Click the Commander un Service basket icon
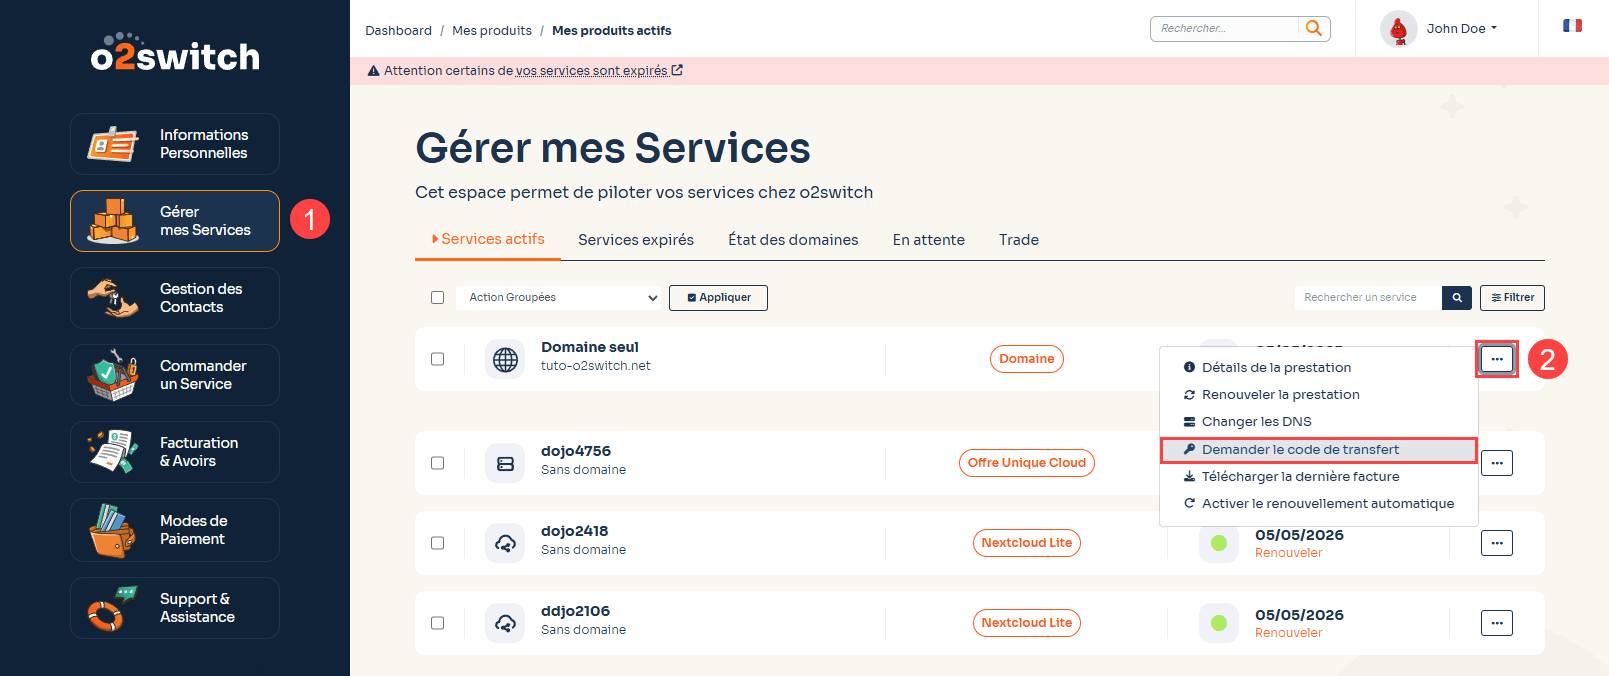1609x676 pixels. tap(112, 375)
